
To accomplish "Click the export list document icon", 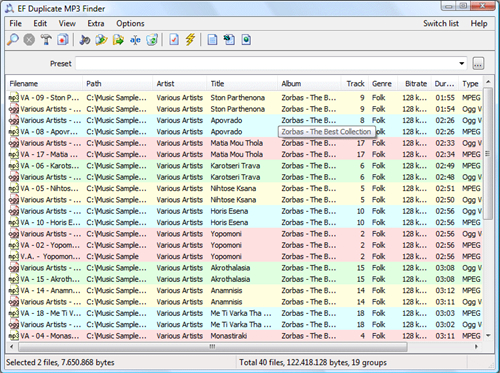I will coord(229,40).
